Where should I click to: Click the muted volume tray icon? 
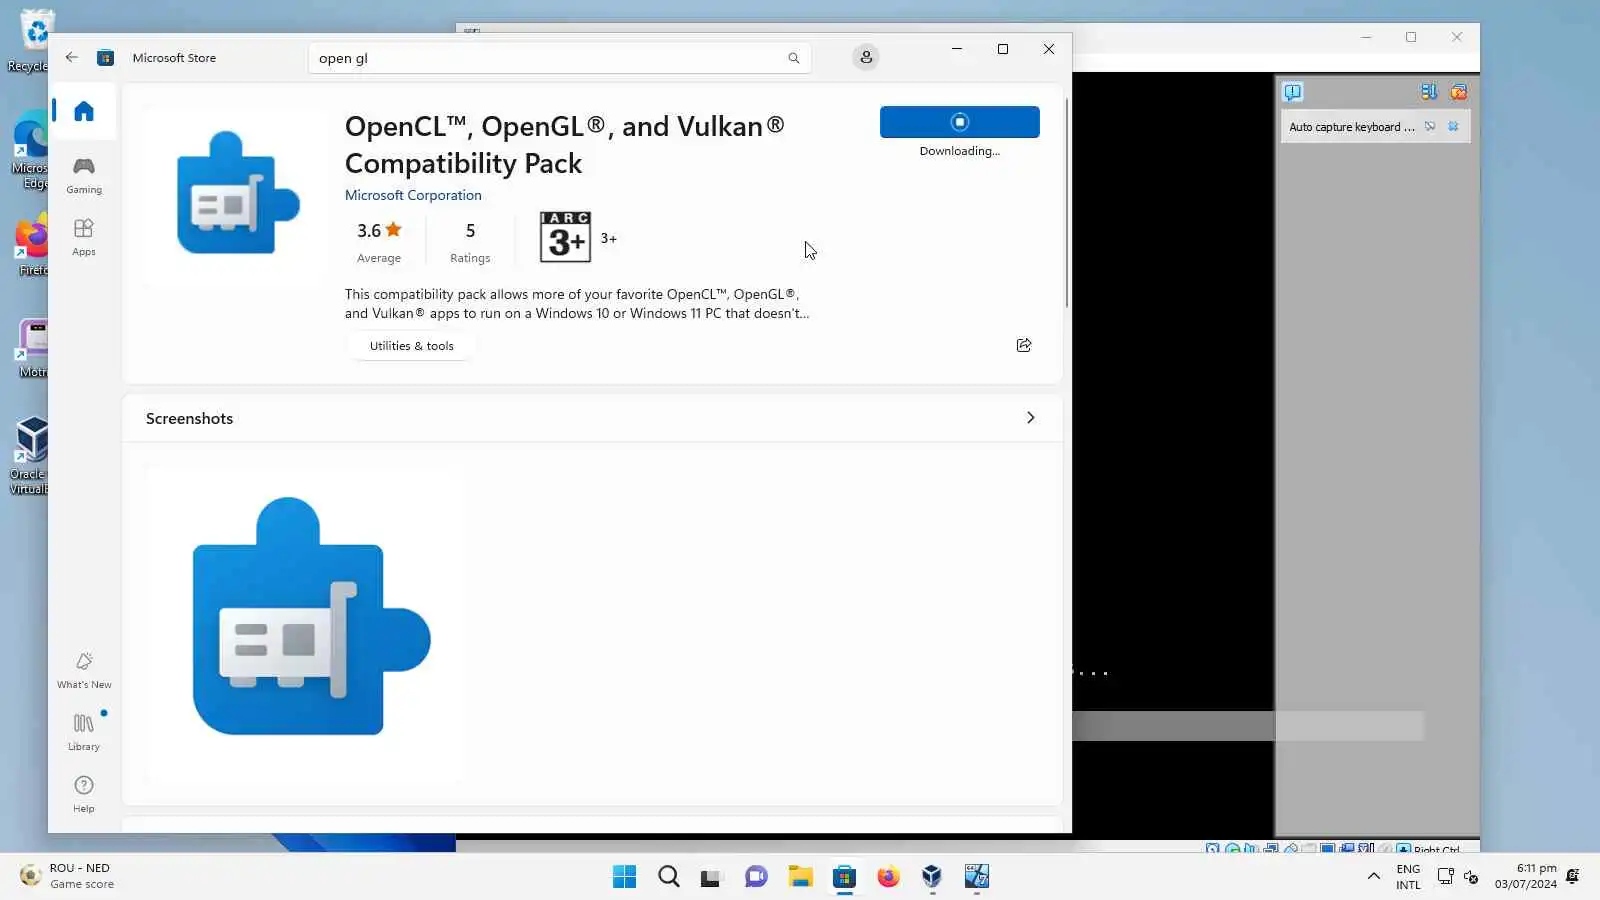tap(1471, 877)
